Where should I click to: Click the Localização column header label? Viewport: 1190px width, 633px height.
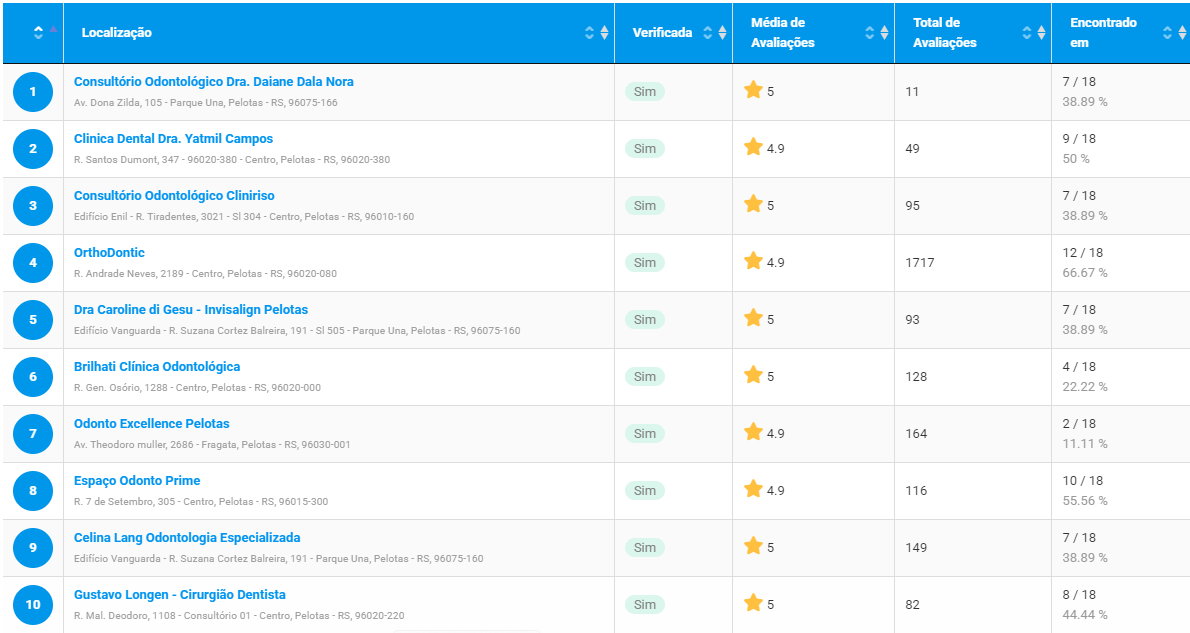point(117,33)
